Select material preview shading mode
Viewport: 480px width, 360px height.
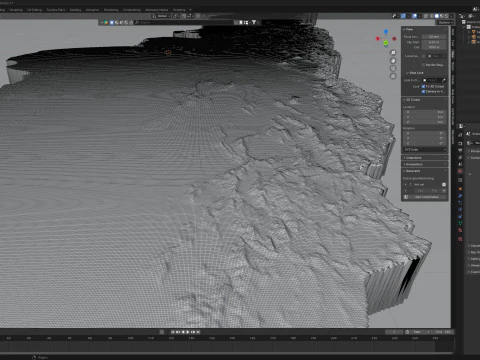(442, 16)
